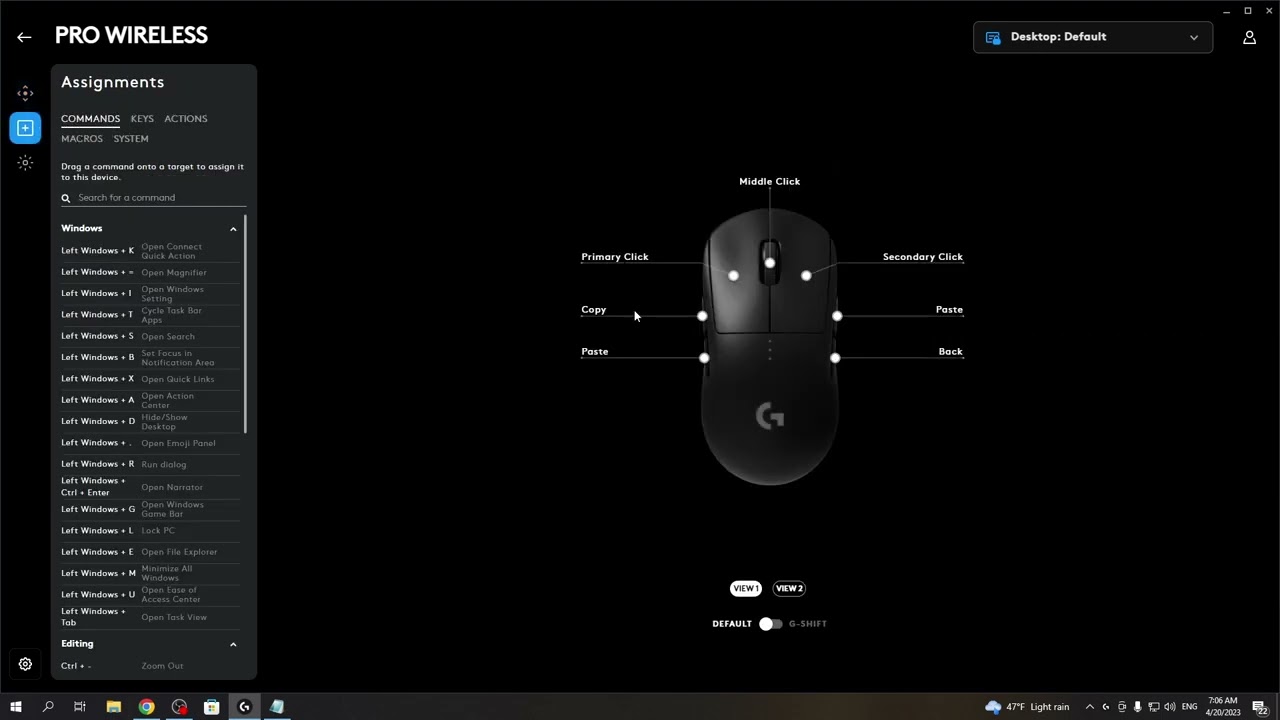Click the volume icon in system tray

coord(1170,707)
